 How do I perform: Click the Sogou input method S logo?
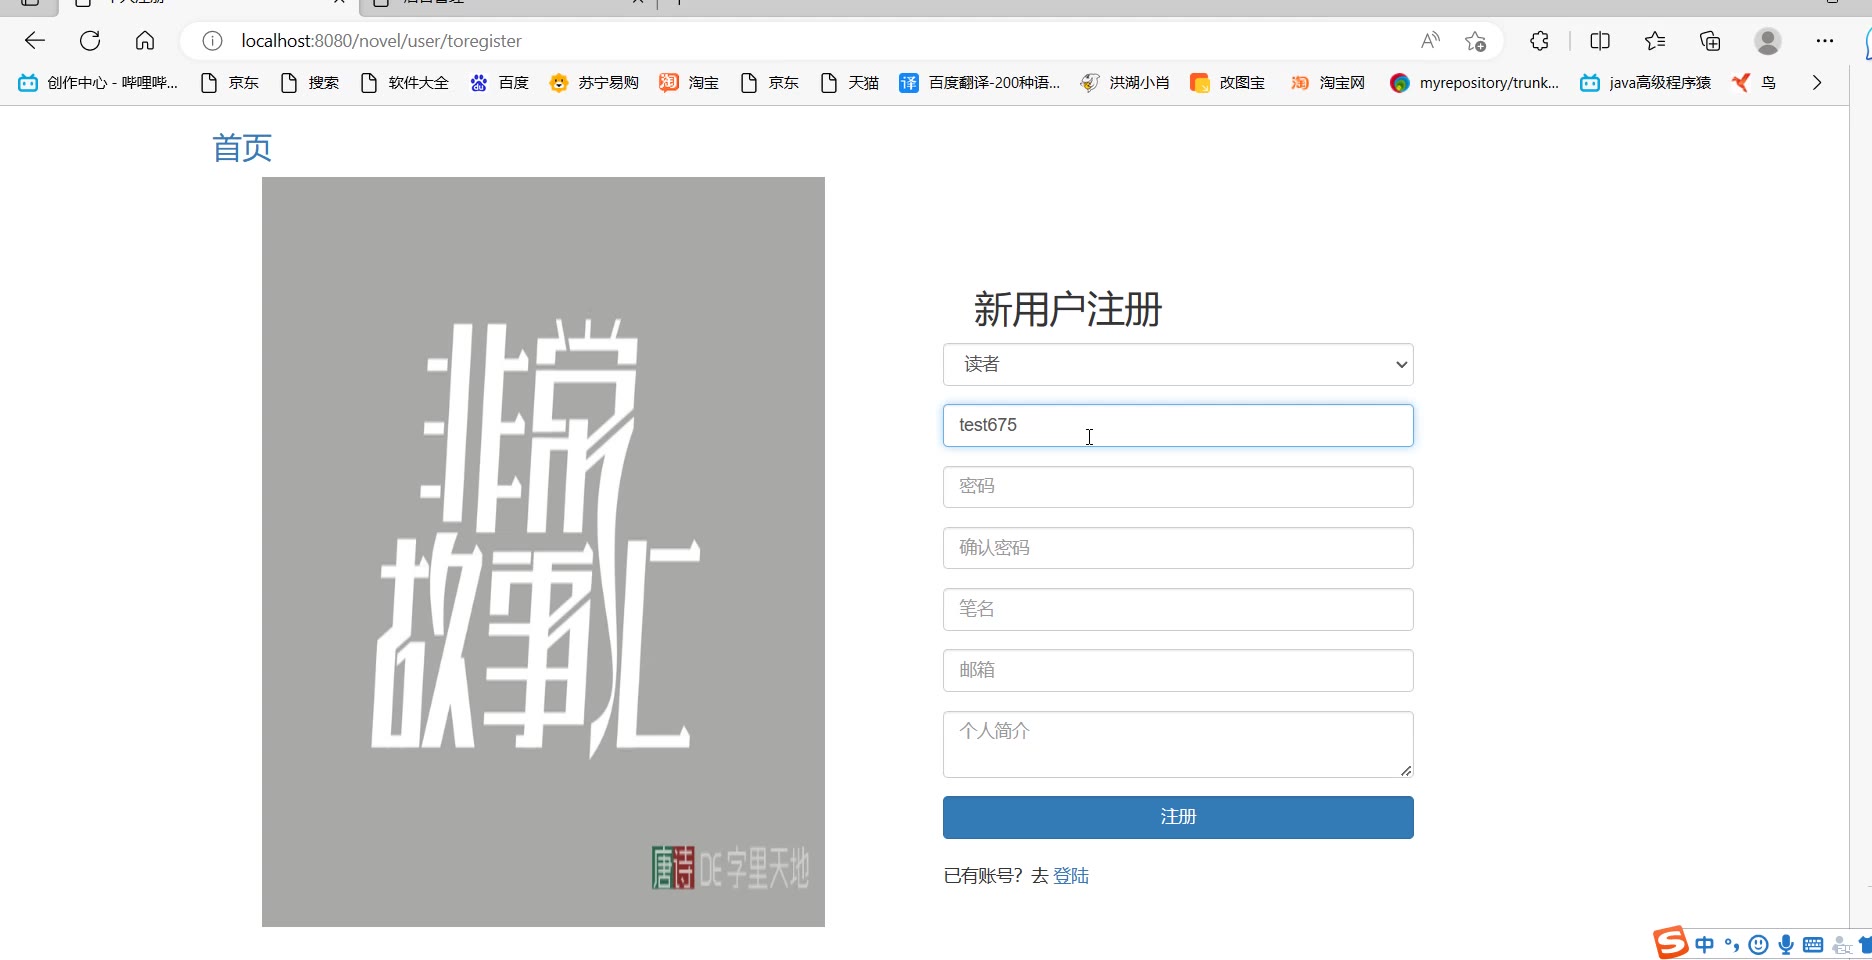1670,943
